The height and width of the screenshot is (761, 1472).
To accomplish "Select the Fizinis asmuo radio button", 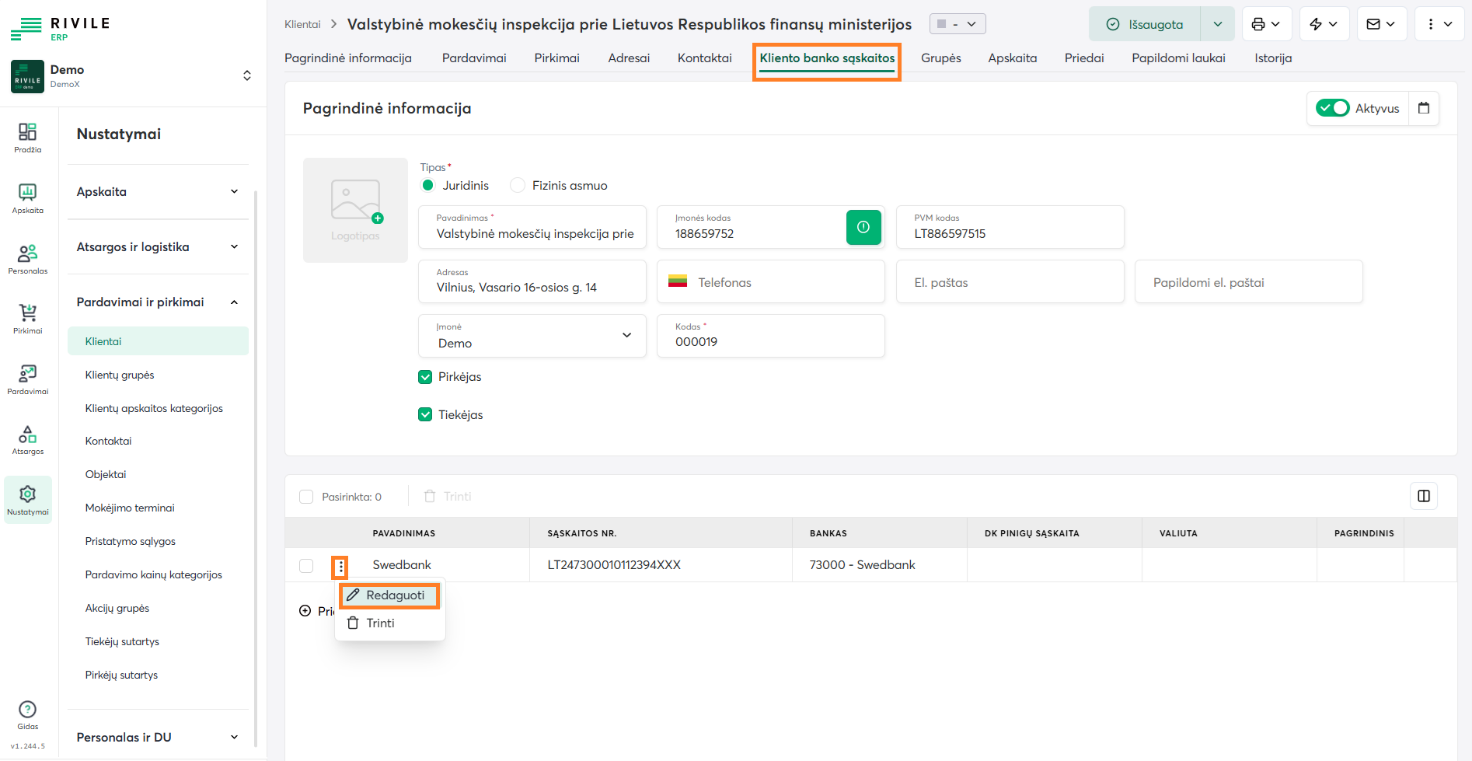I will tap(517, 185).
